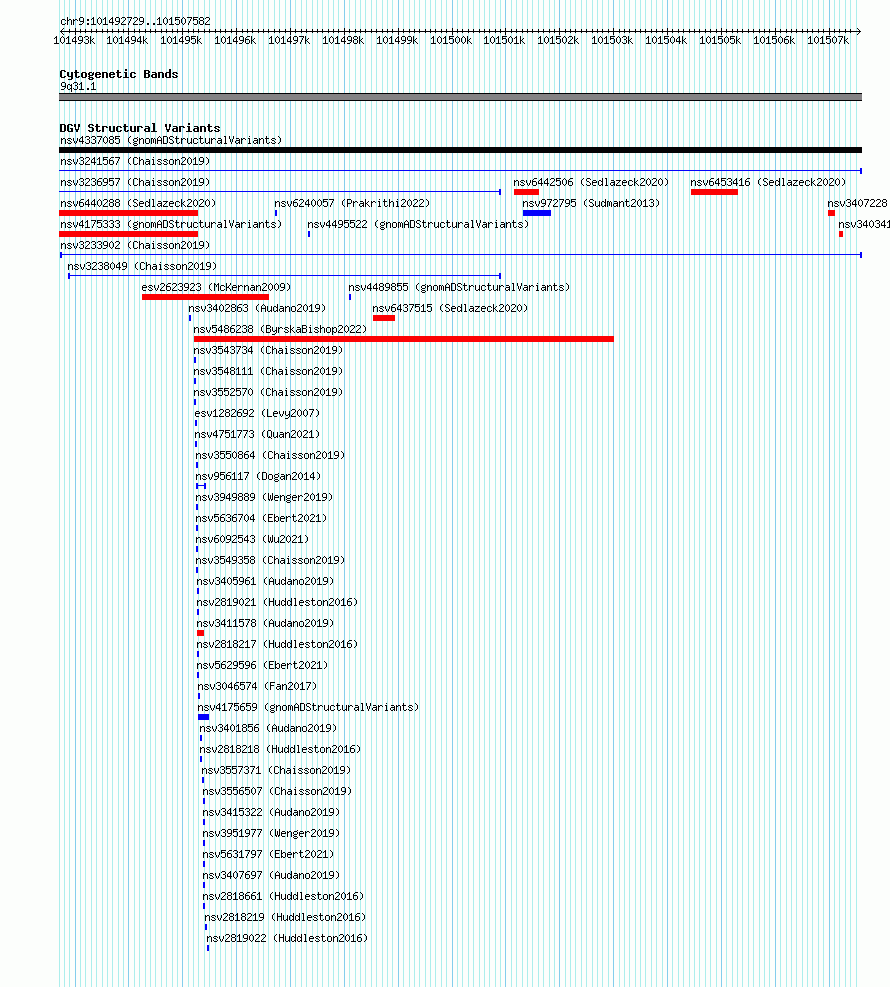
Task: Select the blue nsv4175659 variant bar
Action: click(x=203, y=717)
